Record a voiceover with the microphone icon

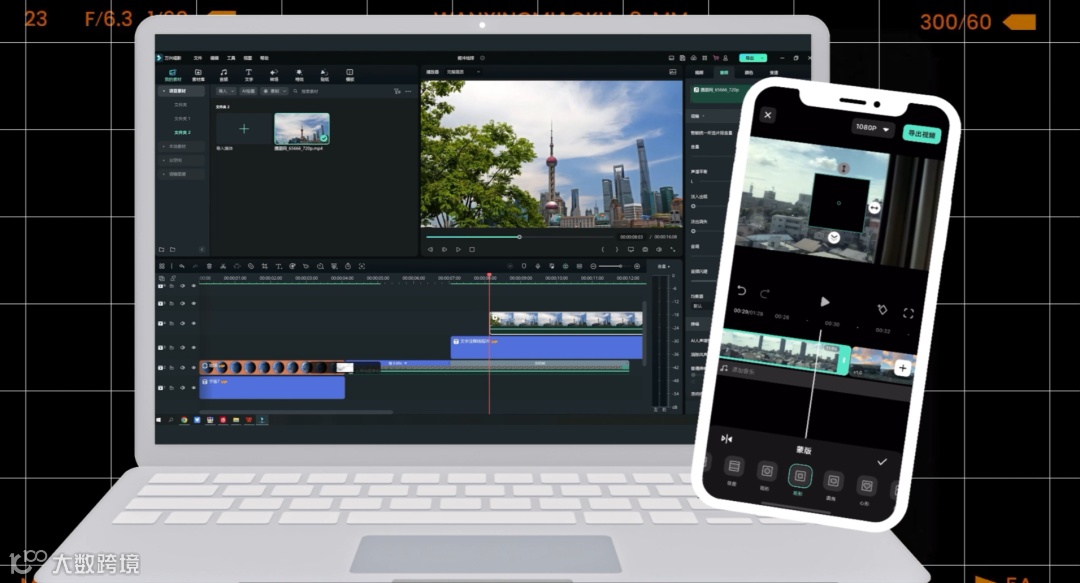[538, 266]
